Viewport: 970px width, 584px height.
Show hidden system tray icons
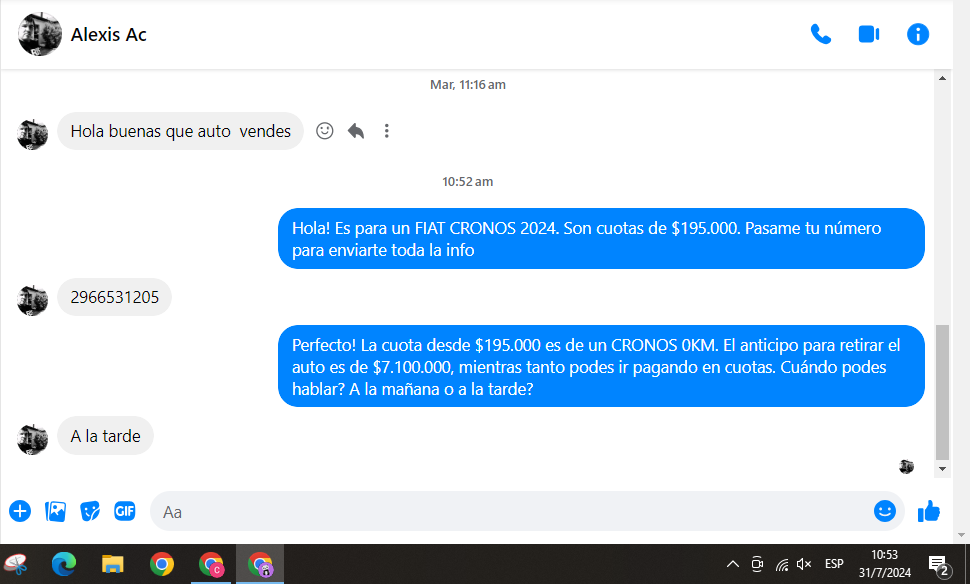point(732,564)
